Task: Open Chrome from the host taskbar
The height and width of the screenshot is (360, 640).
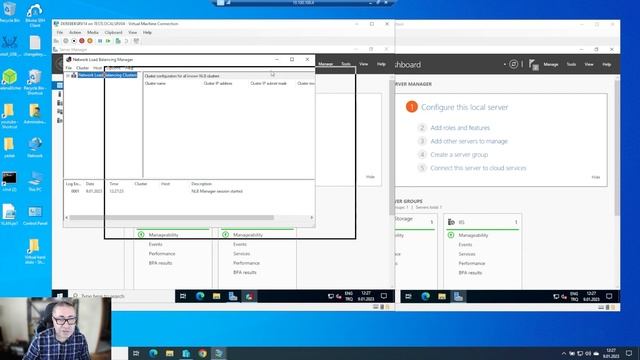Action: coord(202,353)
